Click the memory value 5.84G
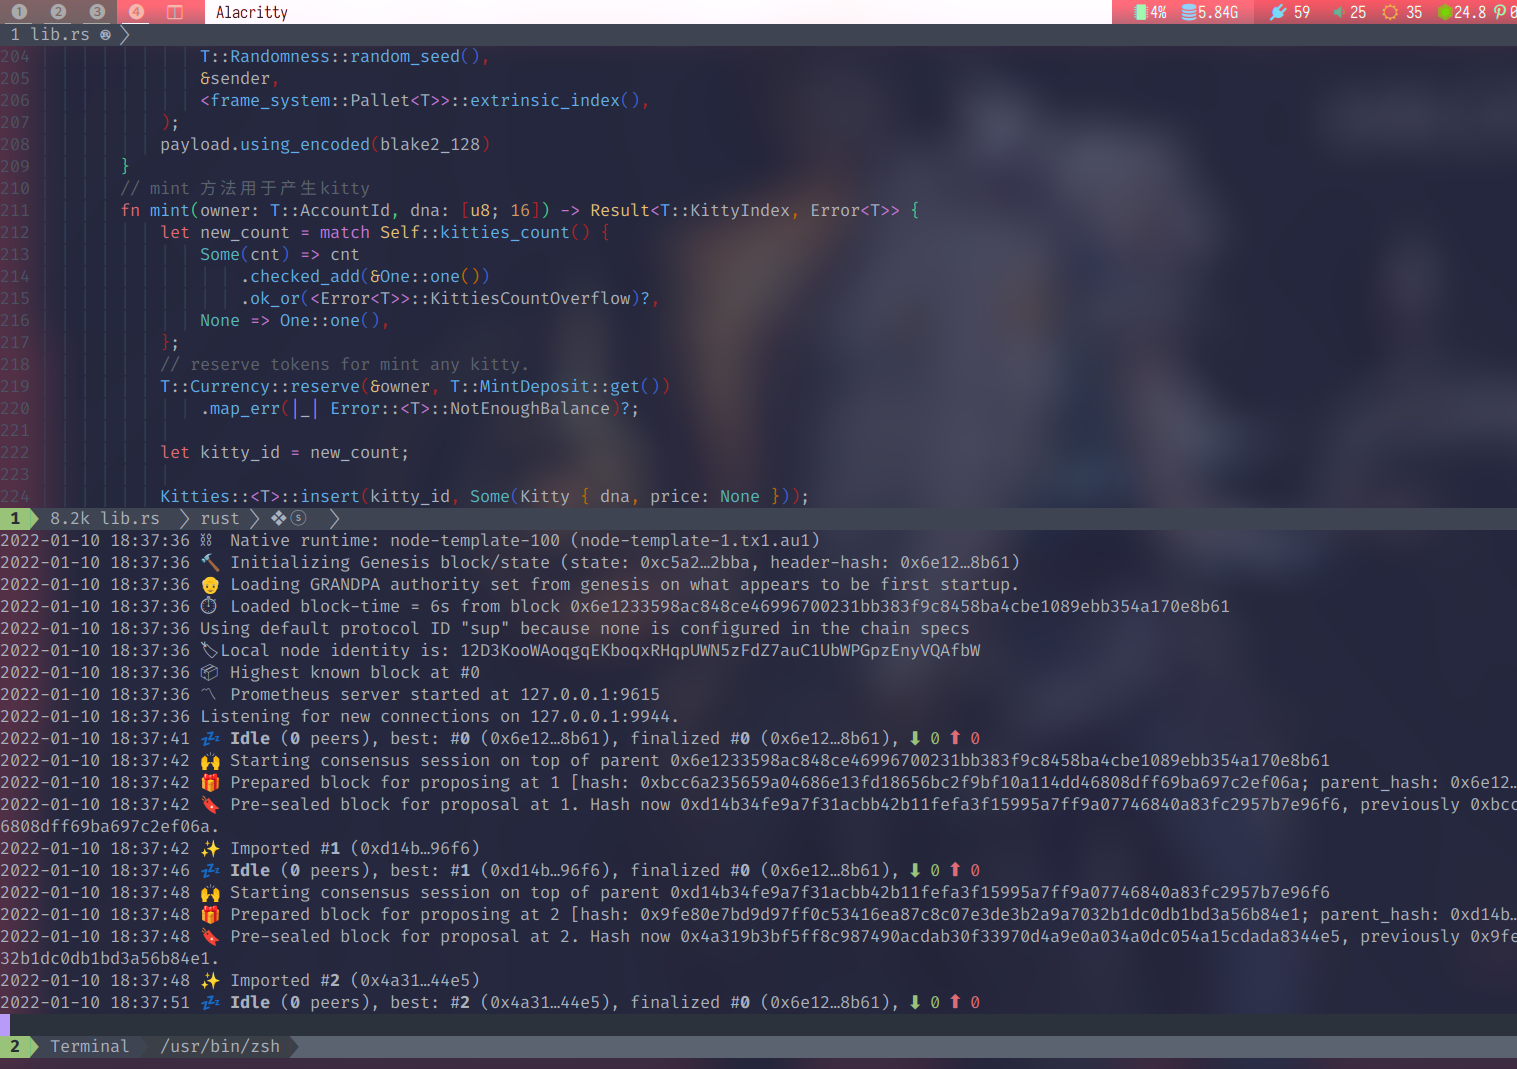Viewport: 1517px width, 1069px height. (x=1218, y=12)
